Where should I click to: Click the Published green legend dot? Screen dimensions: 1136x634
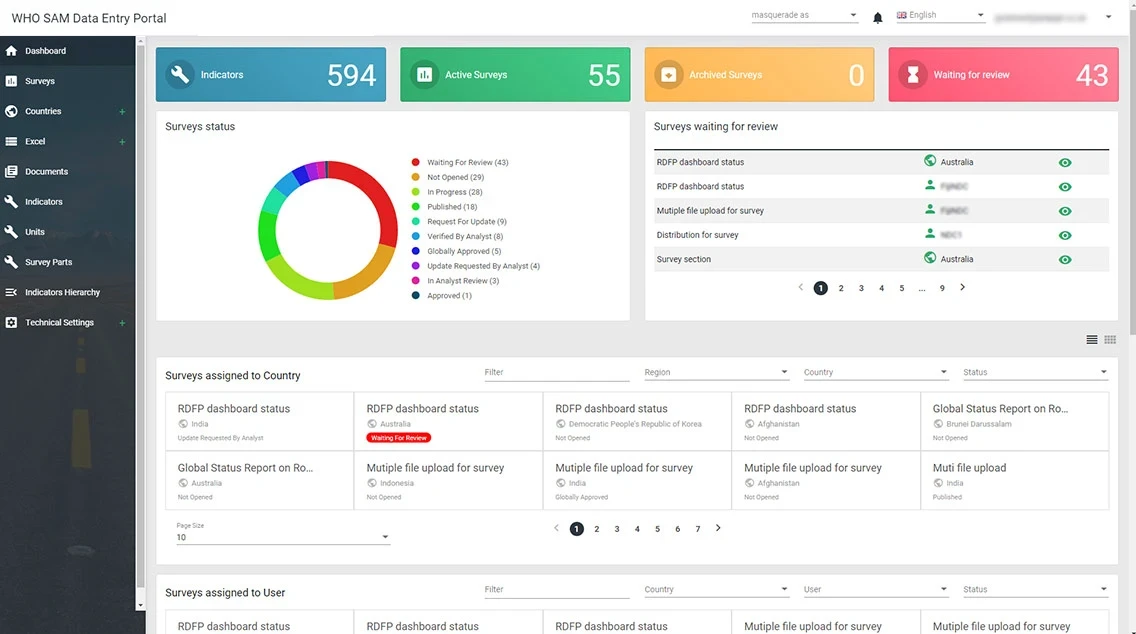pyautogui.click(x=415, y=207)
